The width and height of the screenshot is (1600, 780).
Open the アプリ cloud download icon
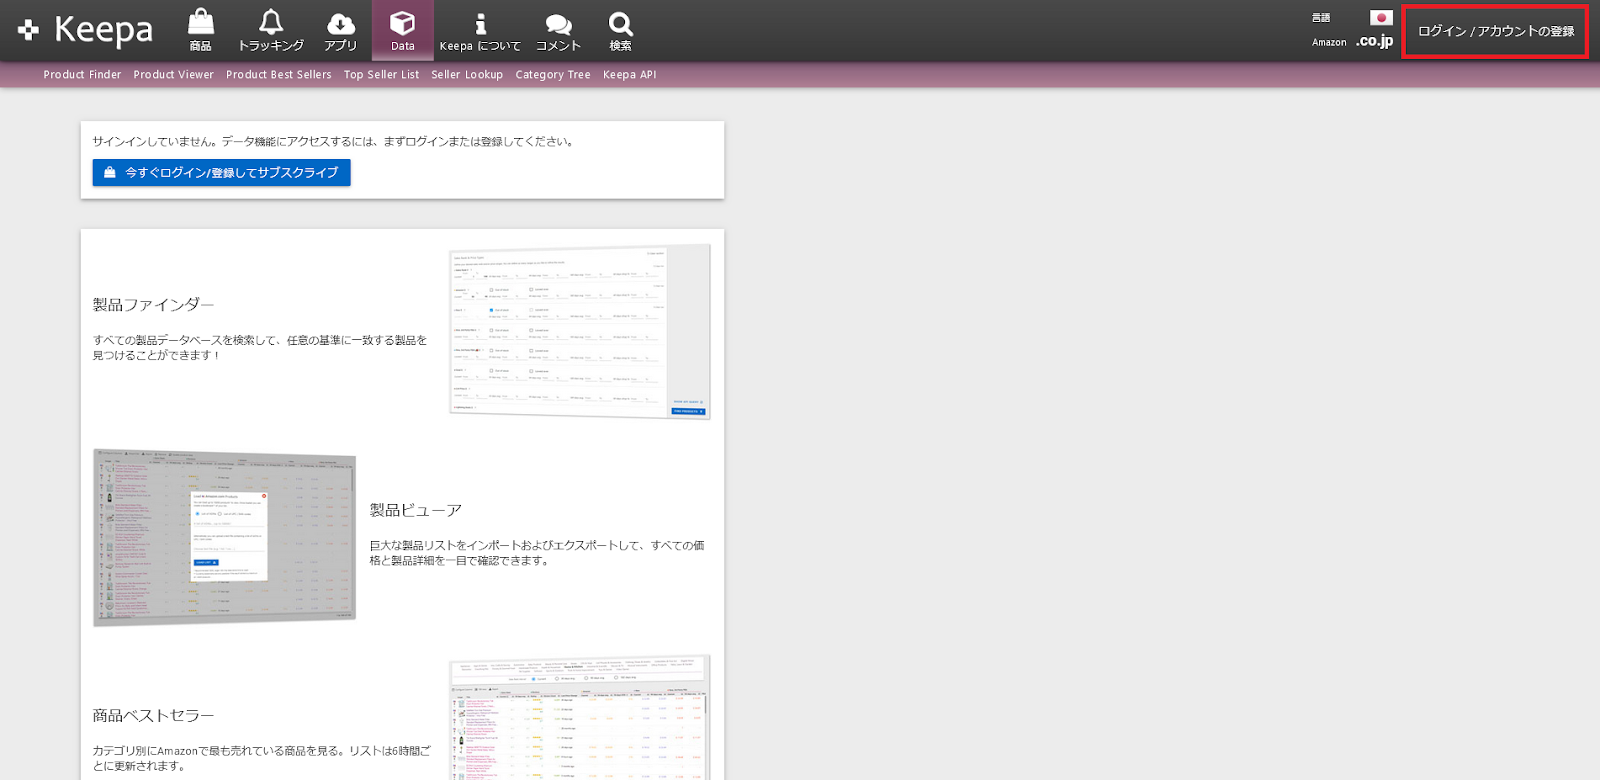point(341,30)
